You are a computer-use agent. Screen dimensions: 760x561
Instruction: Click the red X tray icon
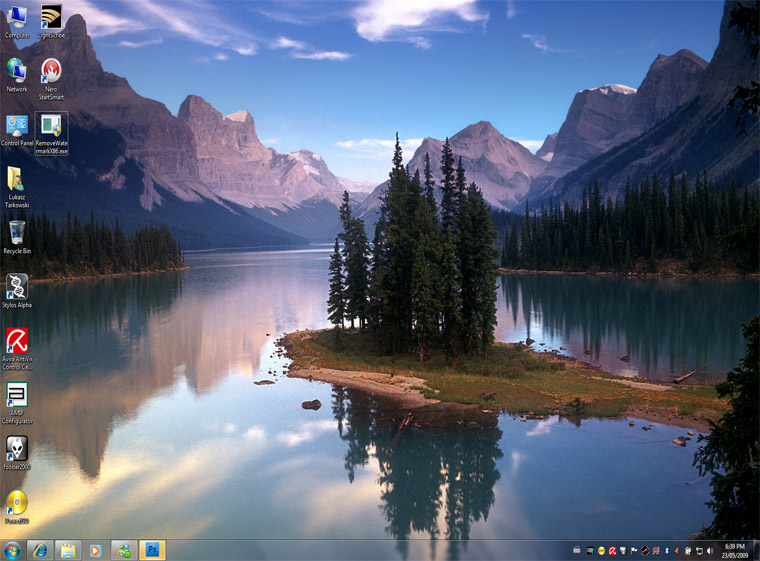coord(656,551)
